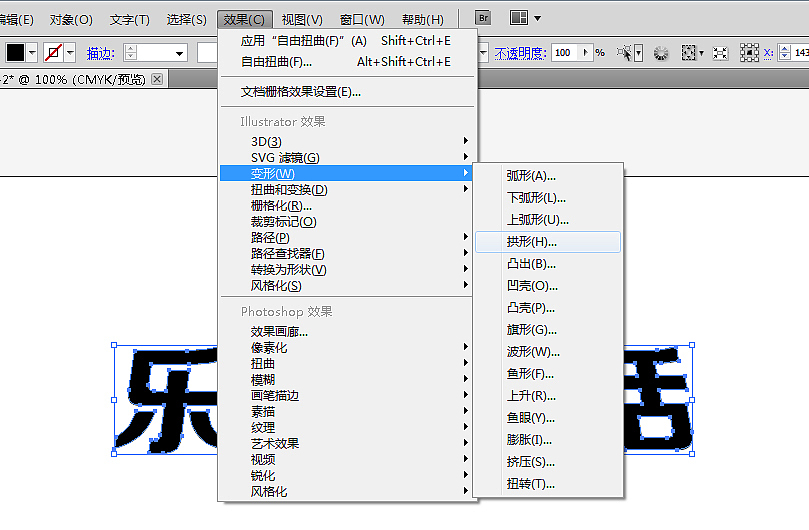Select 旗形(G)... warp style
Viewport: 809px width, 530px height.
(x=548, y=330)
